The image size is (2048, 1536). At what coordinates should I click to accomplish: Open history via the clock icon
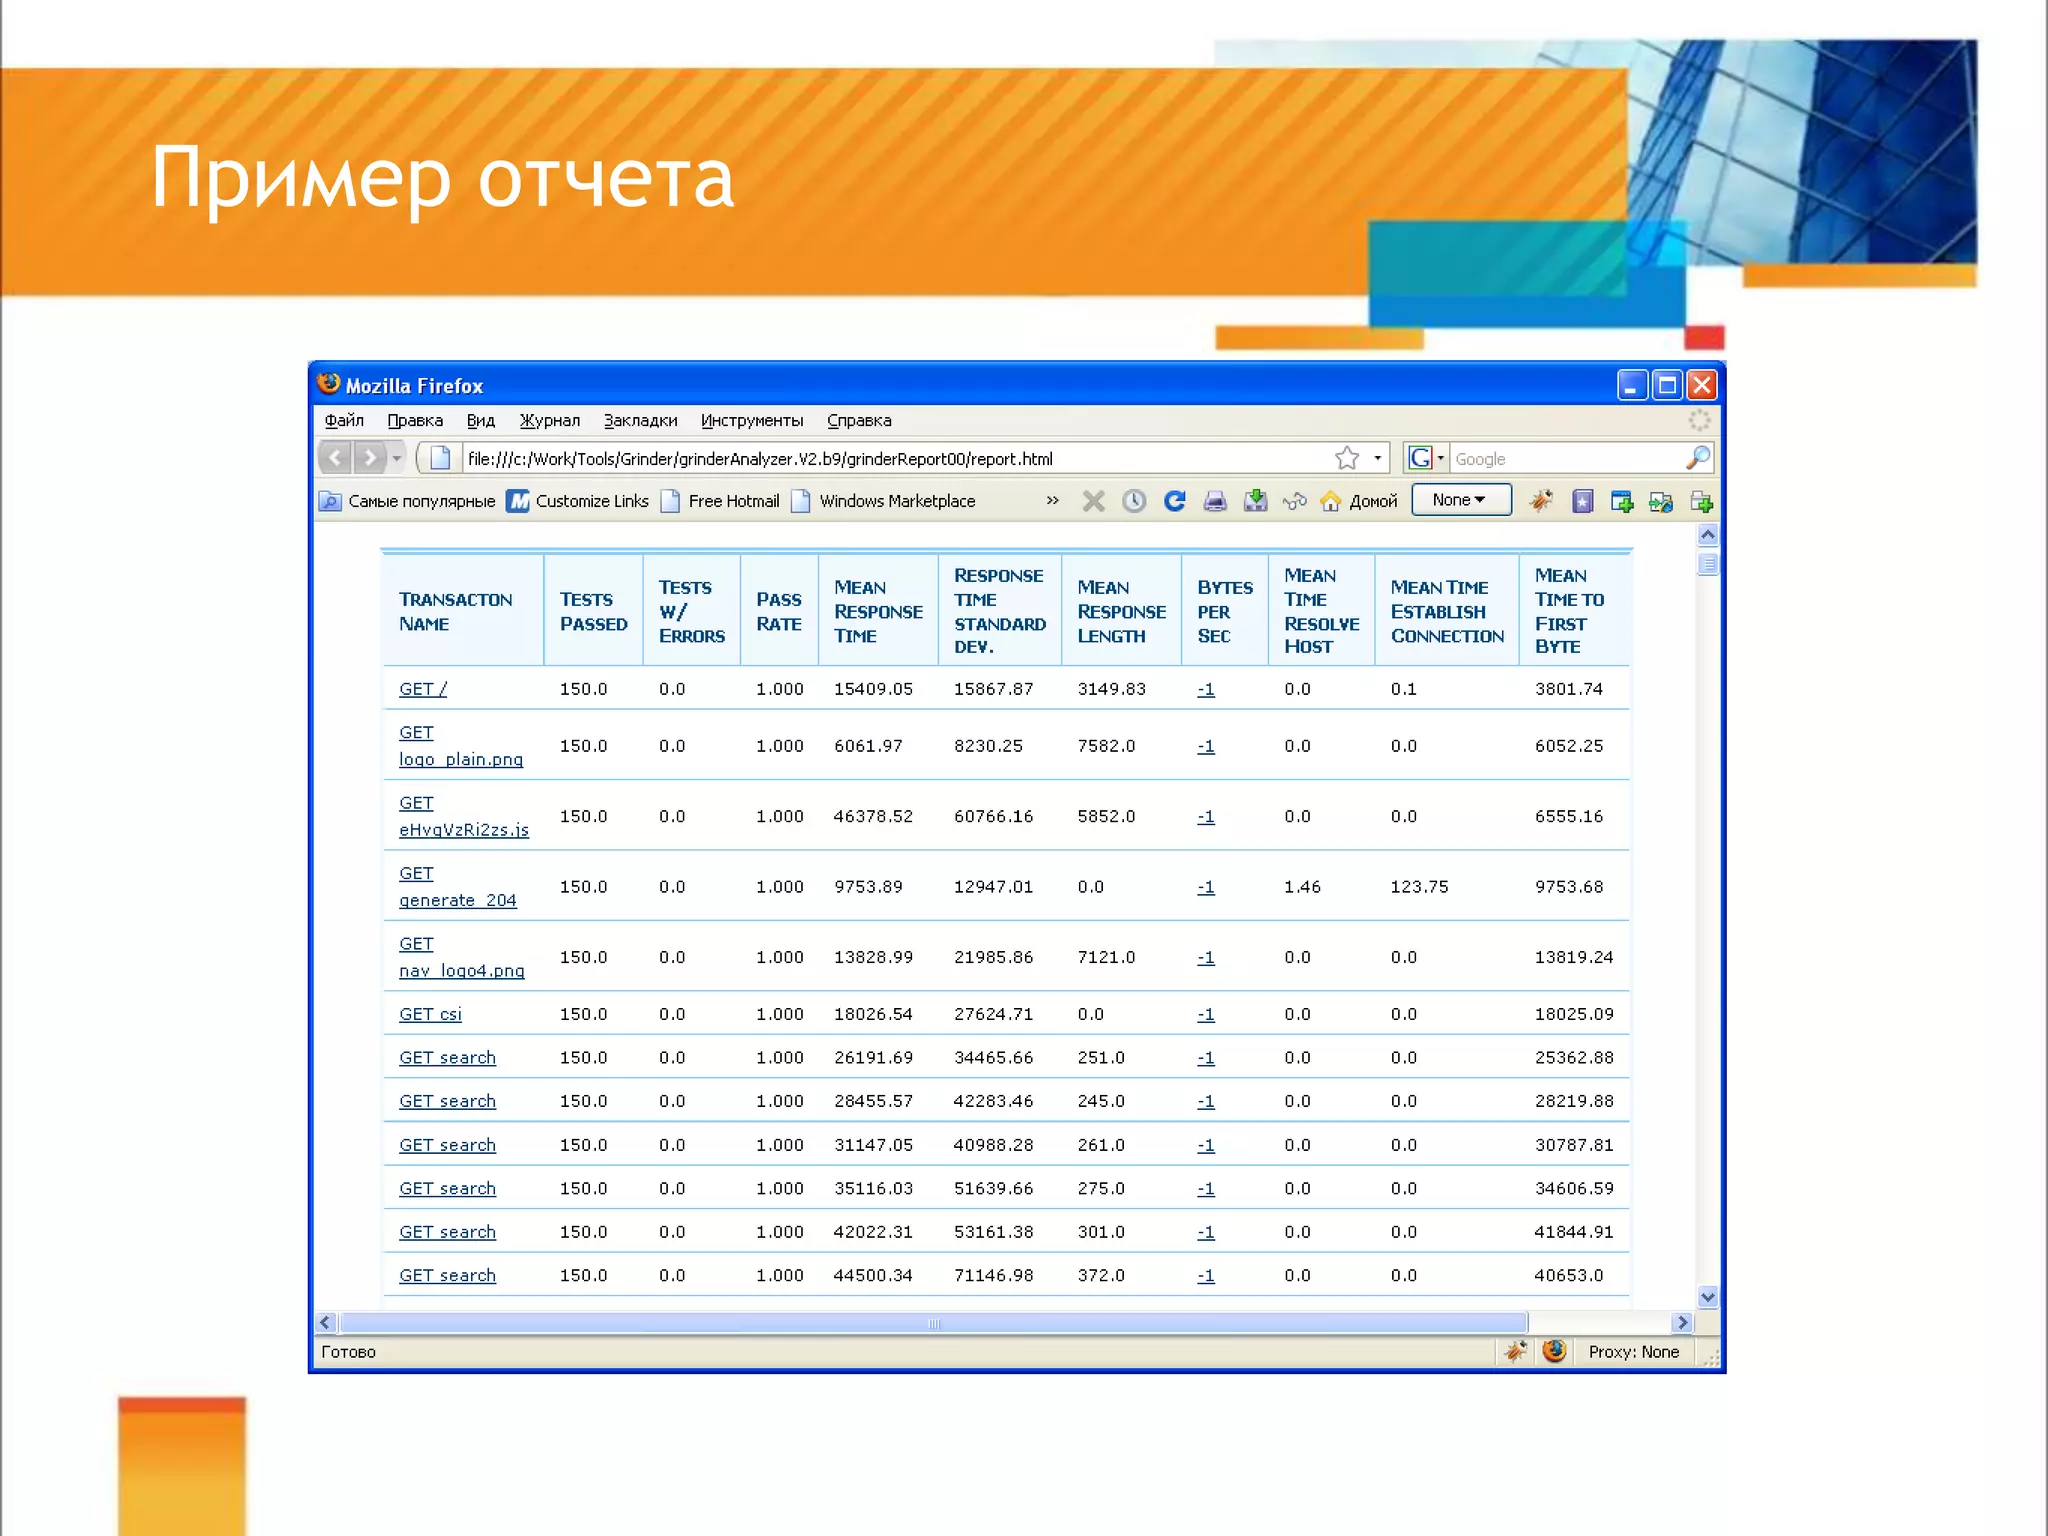tap(1133, 501)
